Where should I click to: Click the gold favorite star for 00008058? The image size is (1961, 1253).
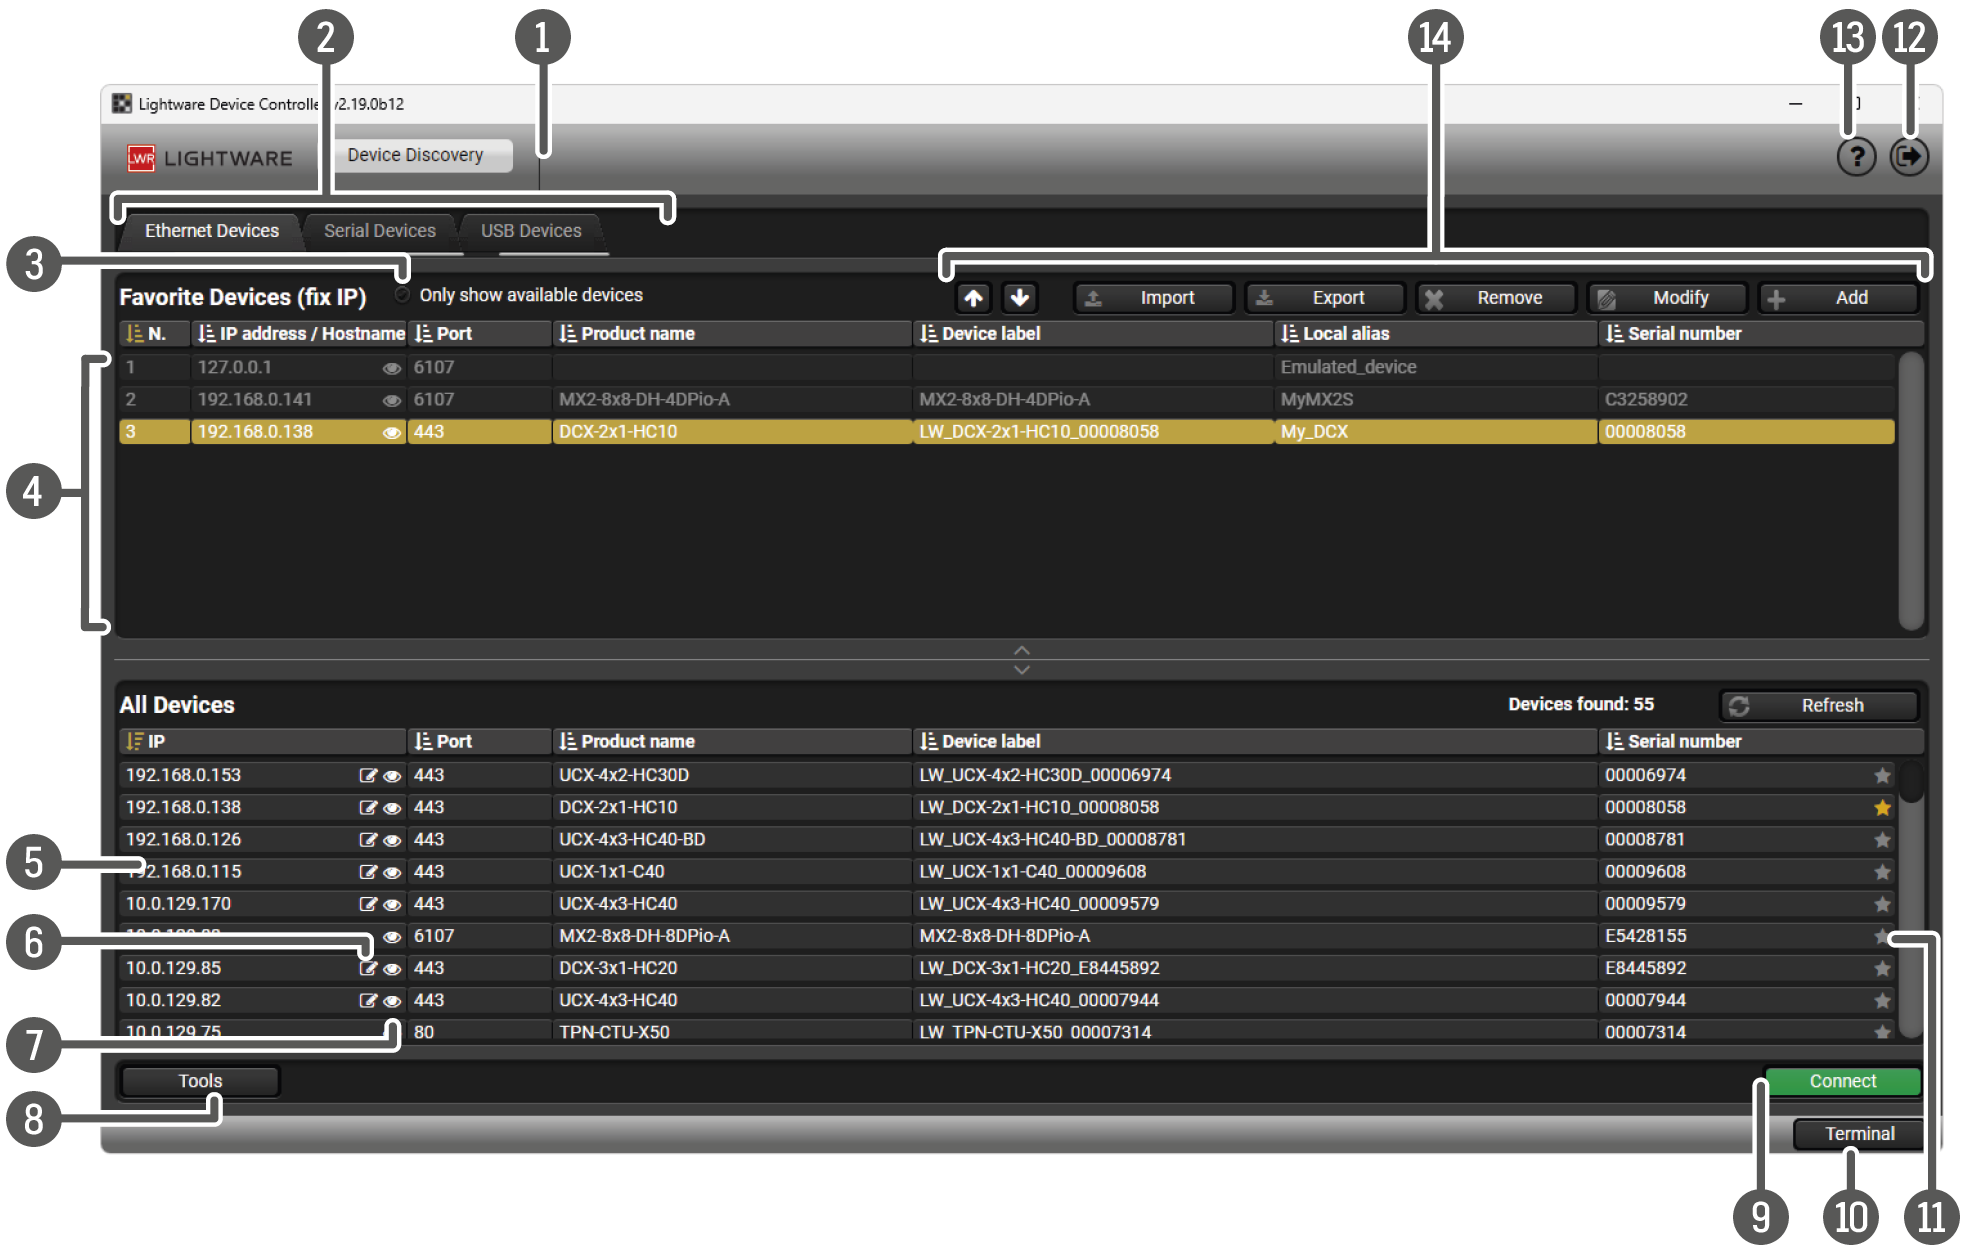1882,808
